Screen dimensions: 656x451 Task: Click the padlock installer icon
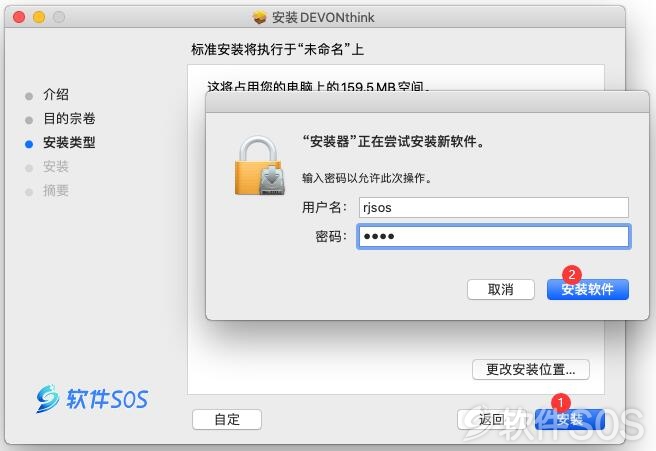tap(260, 166)
